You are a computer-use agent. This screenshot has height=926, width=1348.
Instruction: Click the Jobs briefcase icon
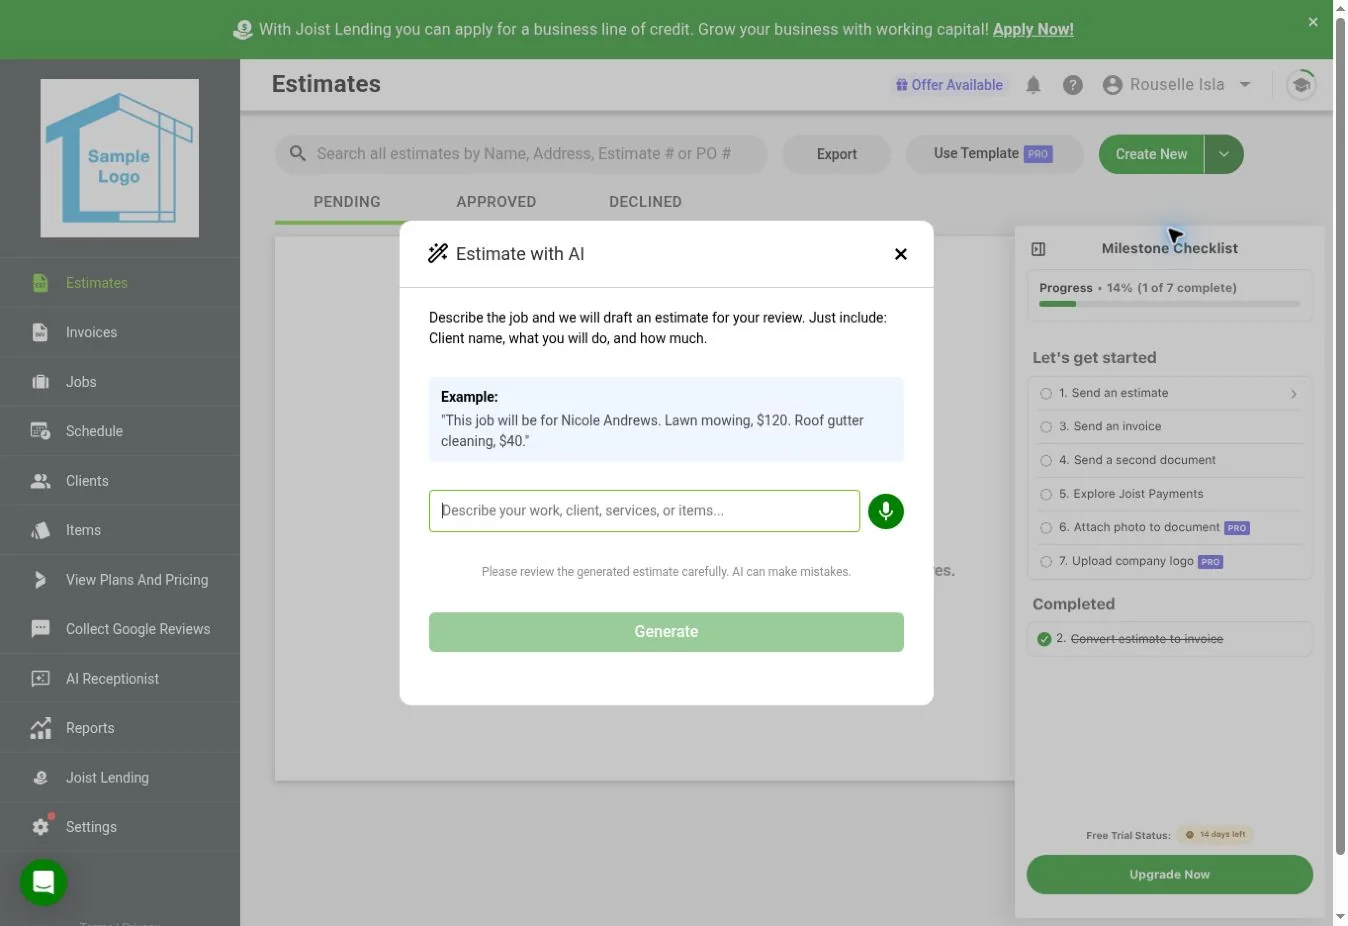(x=40, y=382)
